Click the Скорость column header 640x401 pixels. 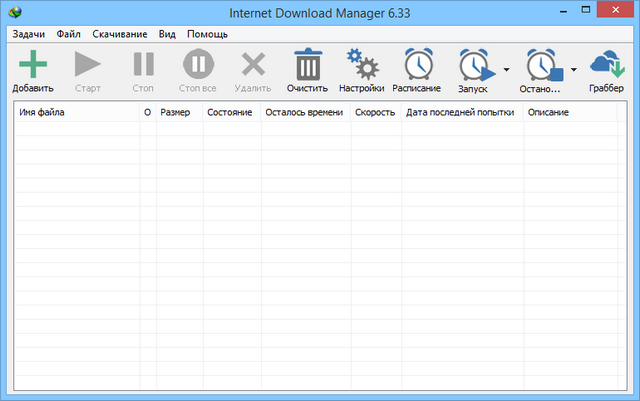[x=375, y=113]
